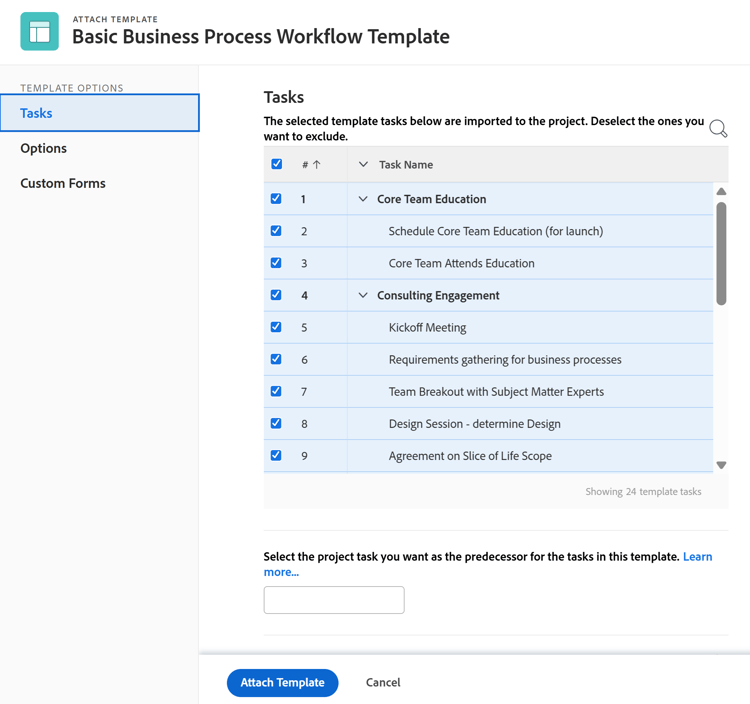Open the Options section
Screen dimensions: 750x704
(x=44, y=148)
